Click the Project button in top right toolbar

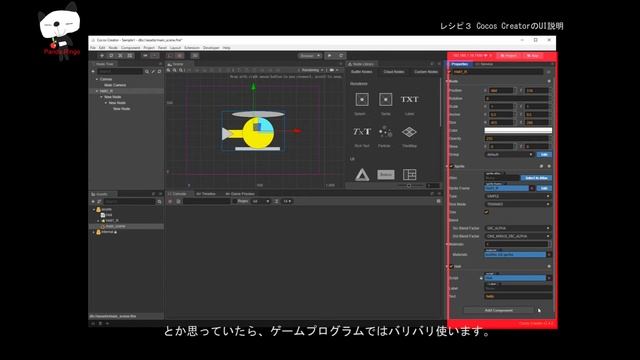point(508,56)
